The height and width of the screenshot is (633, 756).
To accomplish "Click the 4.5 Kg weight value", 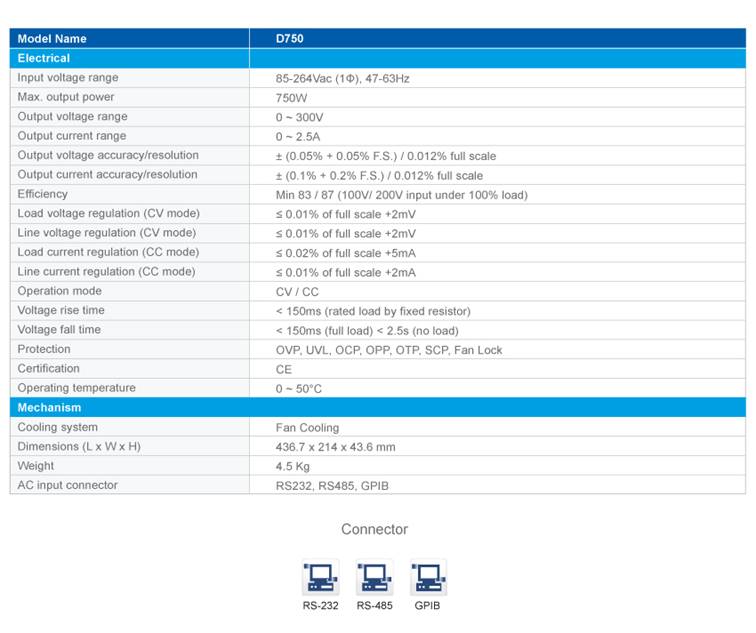I will (x=293, y=466).
